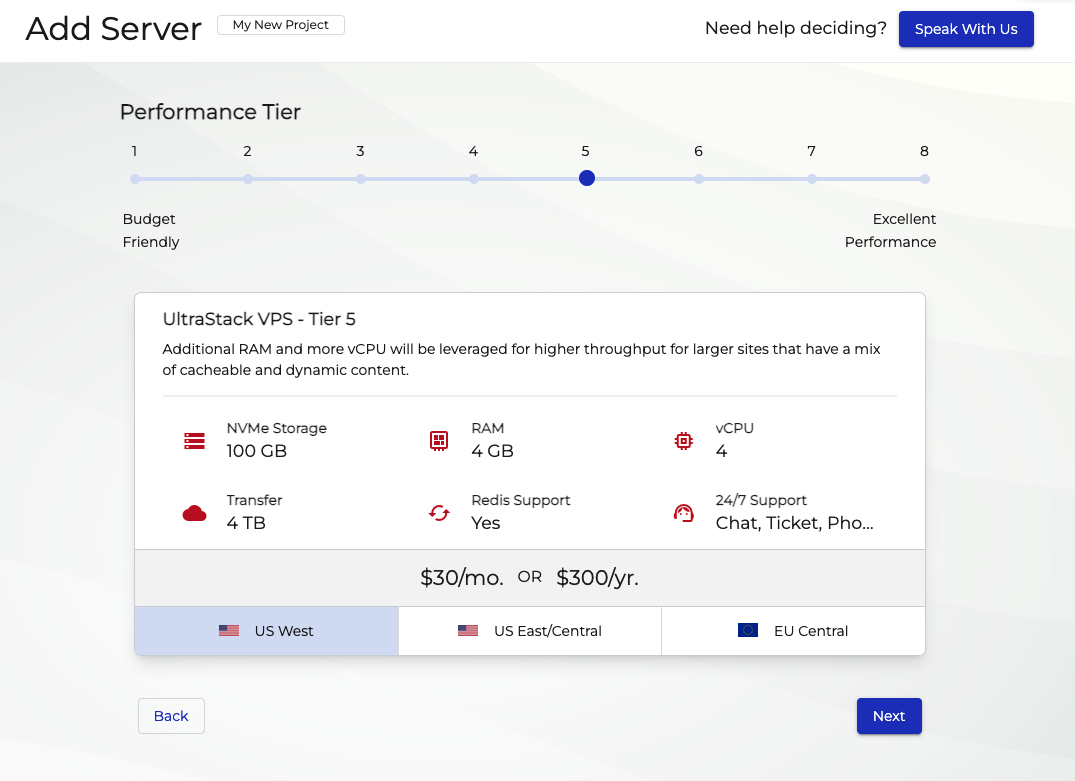
Task: Open the My New Project tag
Action: tap(281, 25)
